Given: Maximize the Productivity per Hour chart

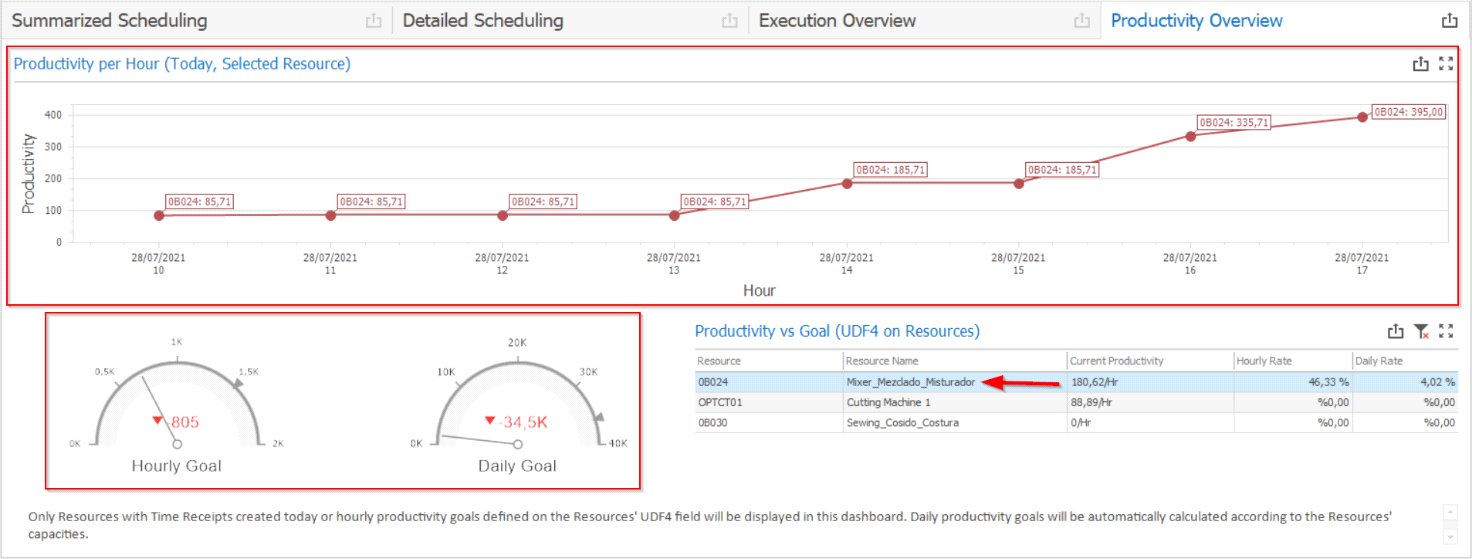Looking at the screenshot, I should point(1445,64).
